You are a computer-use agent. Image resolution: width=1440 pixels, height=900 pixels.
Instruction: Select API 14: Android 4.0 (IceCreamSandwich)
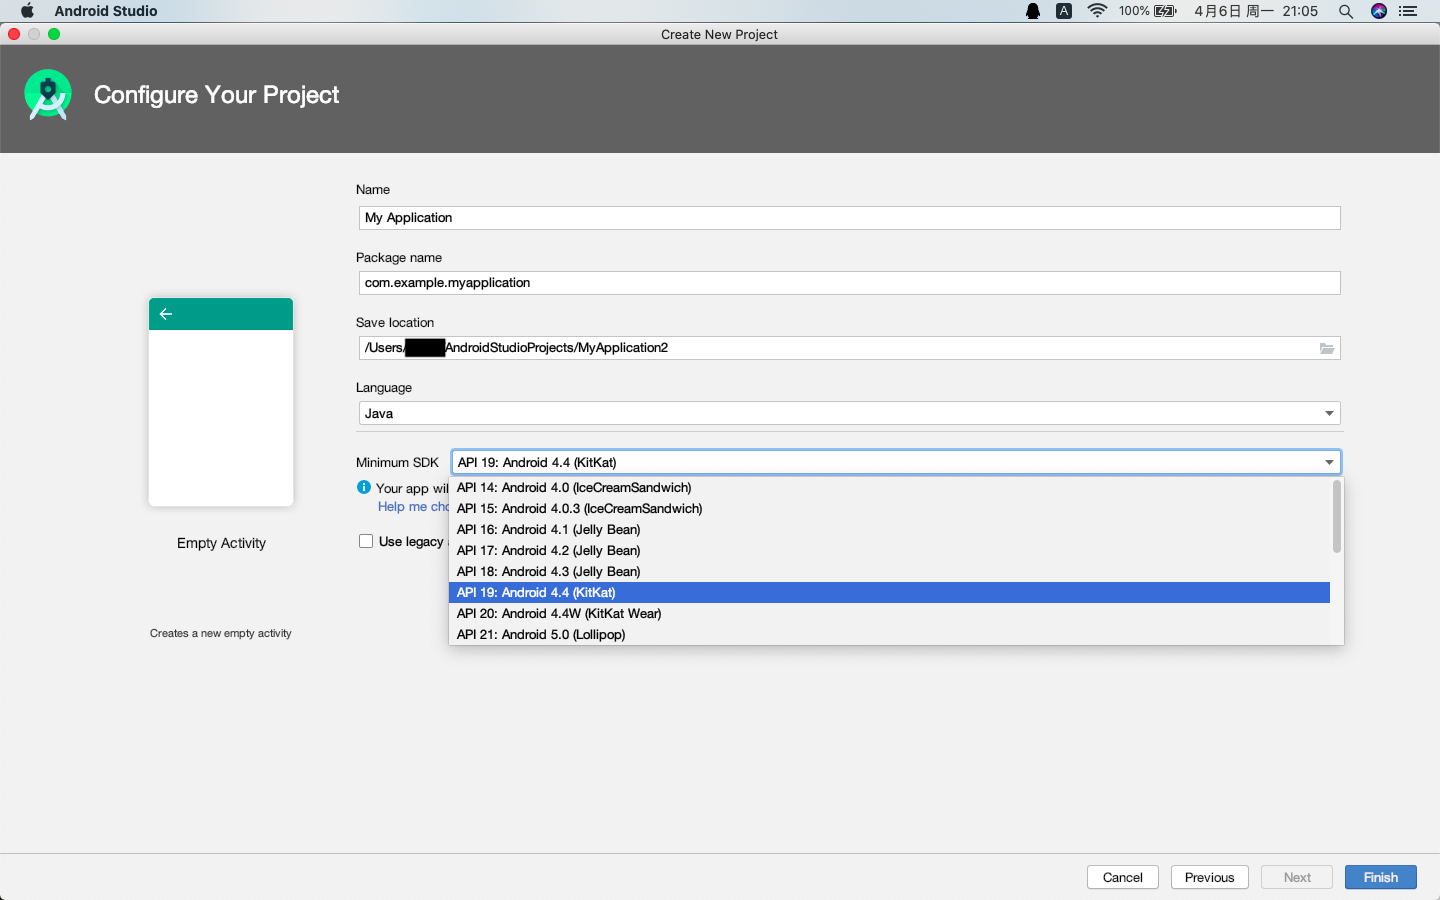click(574, 487)
